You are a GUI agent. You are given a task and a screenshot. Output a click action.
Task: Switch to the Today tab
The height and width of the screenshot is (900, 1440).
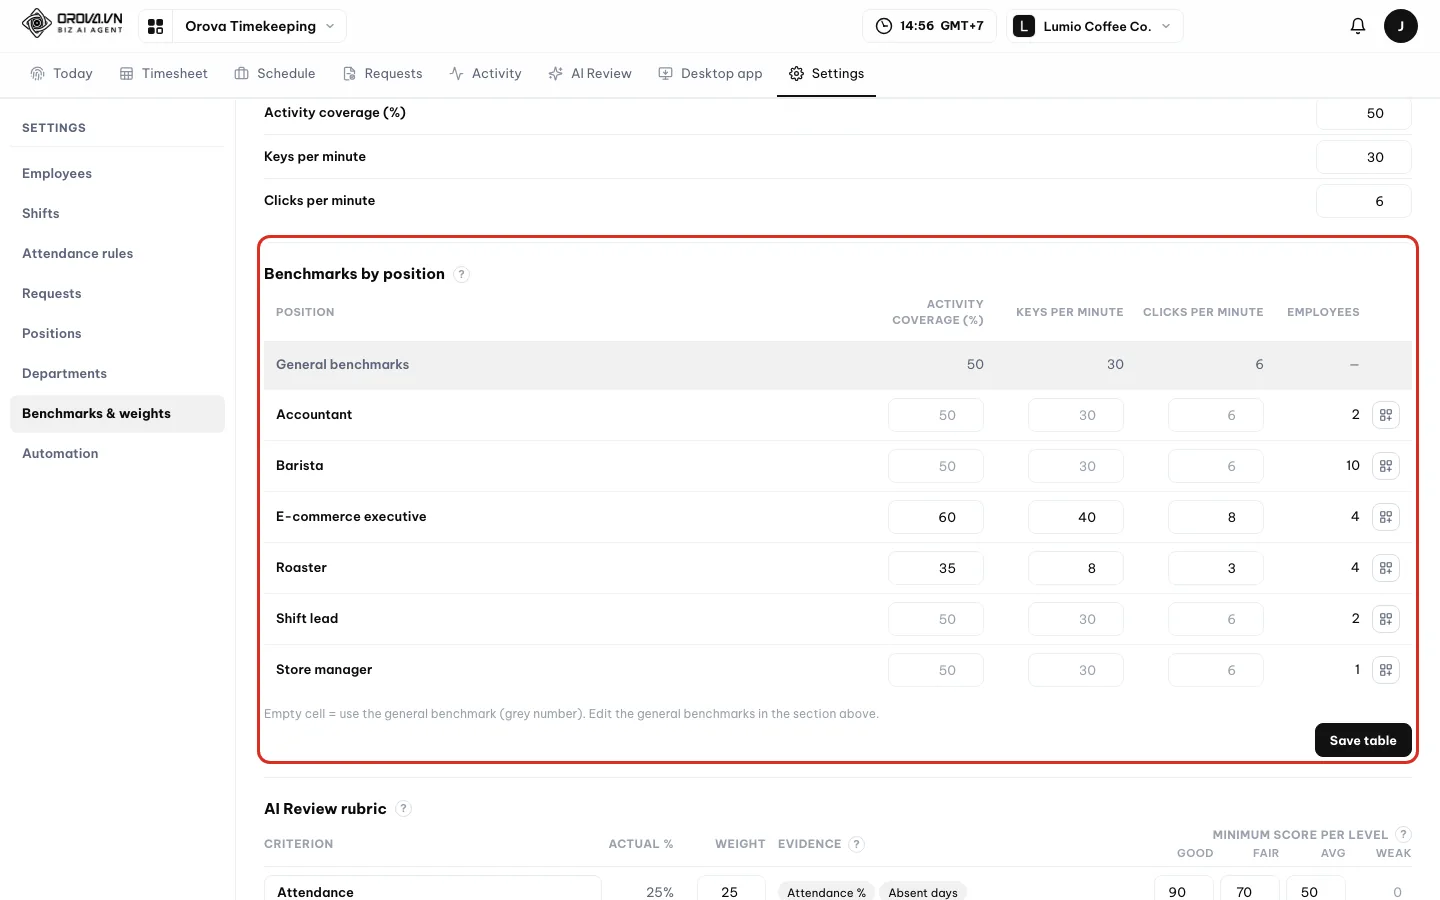coord(61,74)
